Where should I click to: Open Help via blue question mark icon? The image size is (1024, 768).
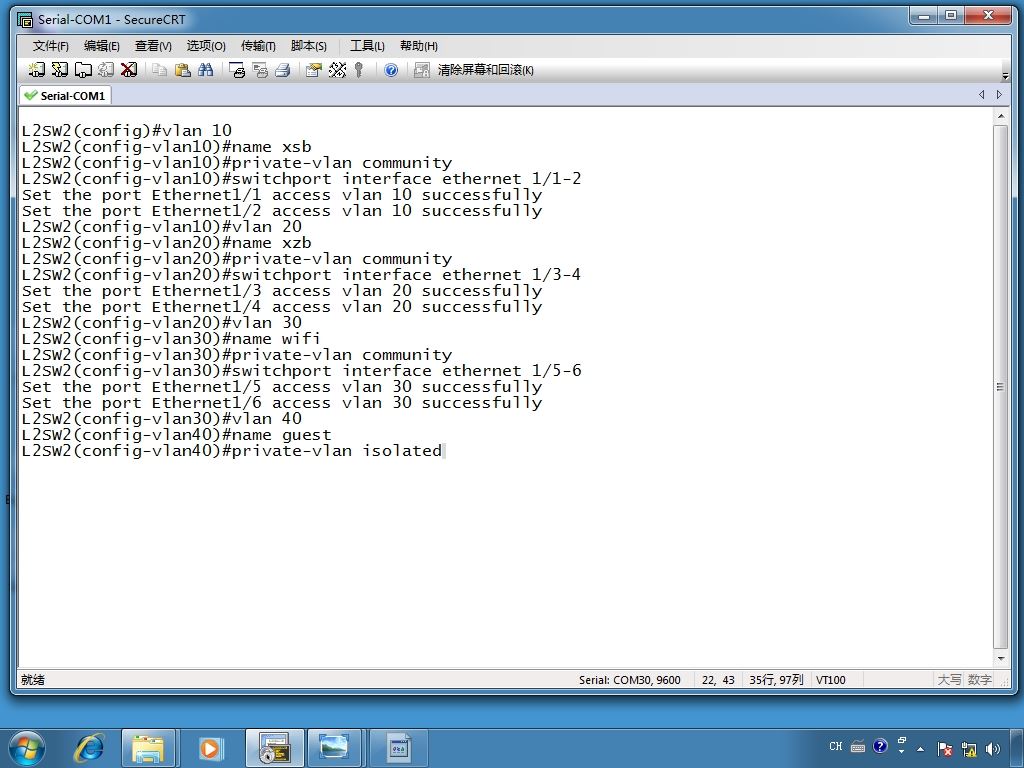(391, 70)
